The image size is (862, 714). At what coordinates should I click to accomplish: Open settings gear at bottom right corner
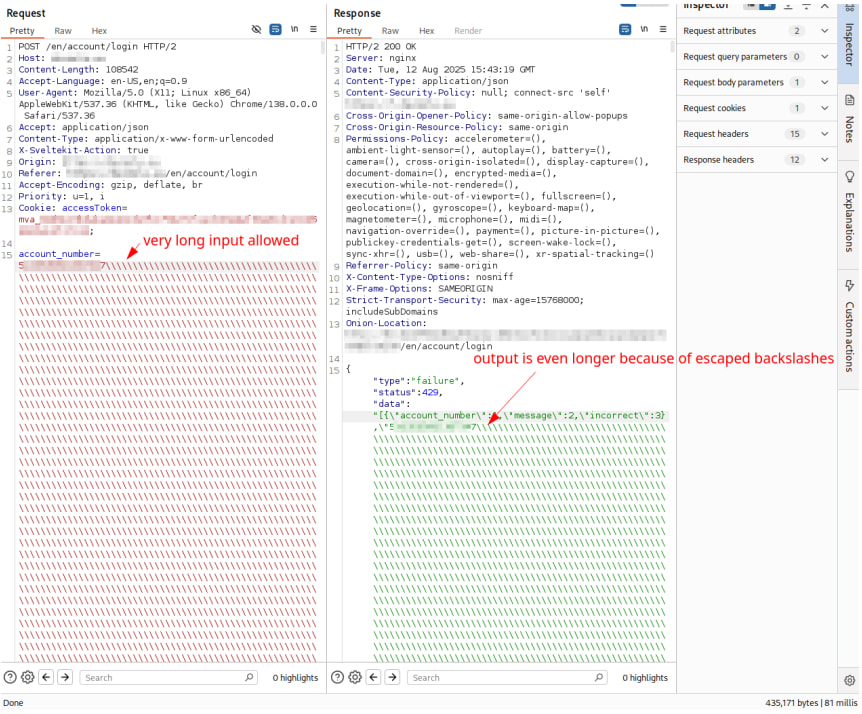click(849, 680)
